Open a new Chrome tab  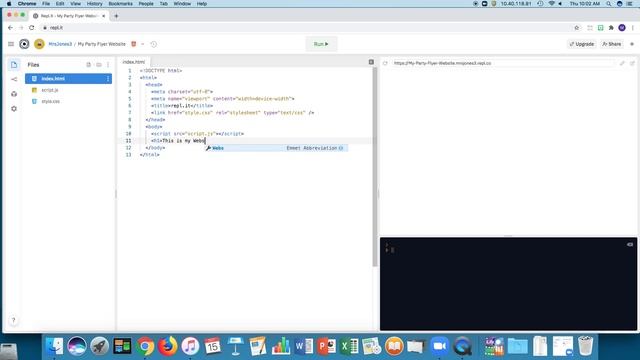tap(116, 16)
